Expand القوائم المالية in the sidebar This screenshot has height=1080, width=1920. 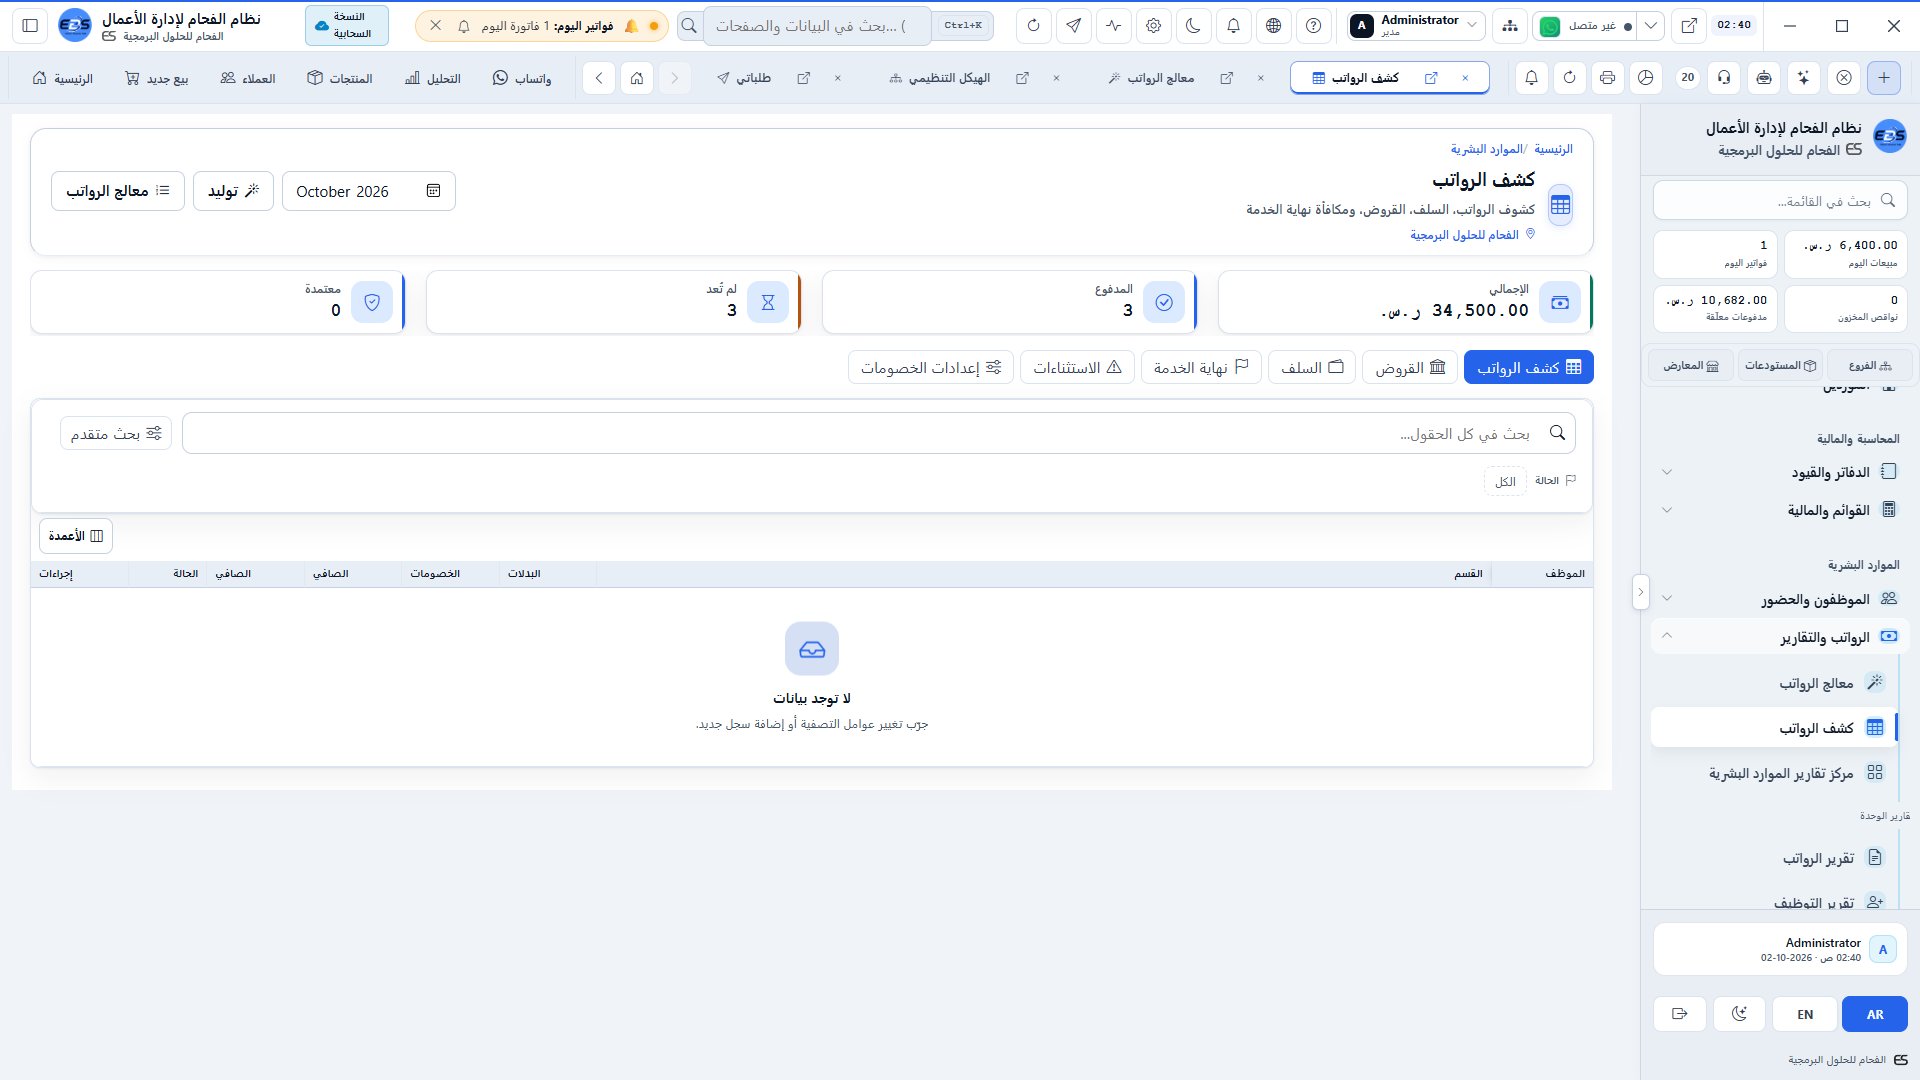click(x=1780, y=510)
